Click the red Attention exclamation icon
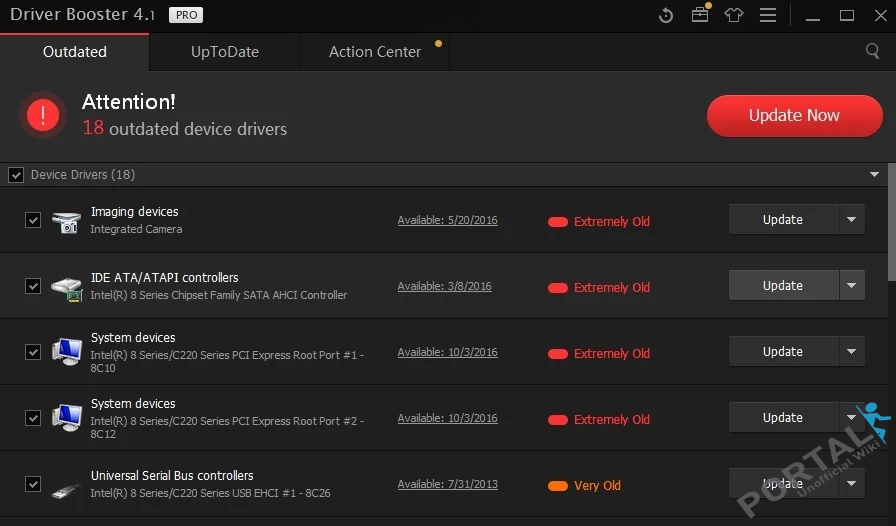896x526 pixels. 43,115
